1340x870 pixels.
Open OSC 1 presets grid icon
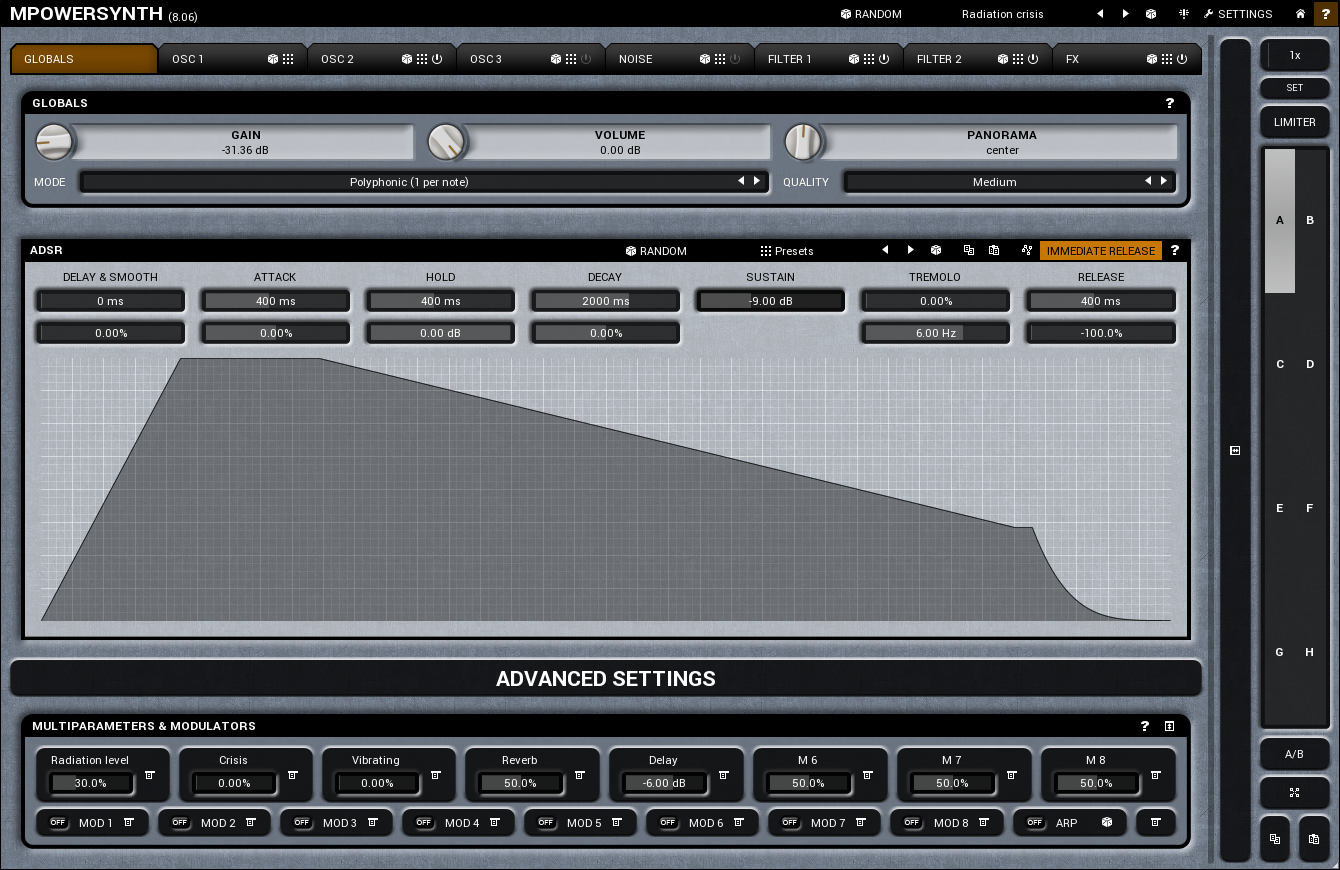(x=288, y=59)
